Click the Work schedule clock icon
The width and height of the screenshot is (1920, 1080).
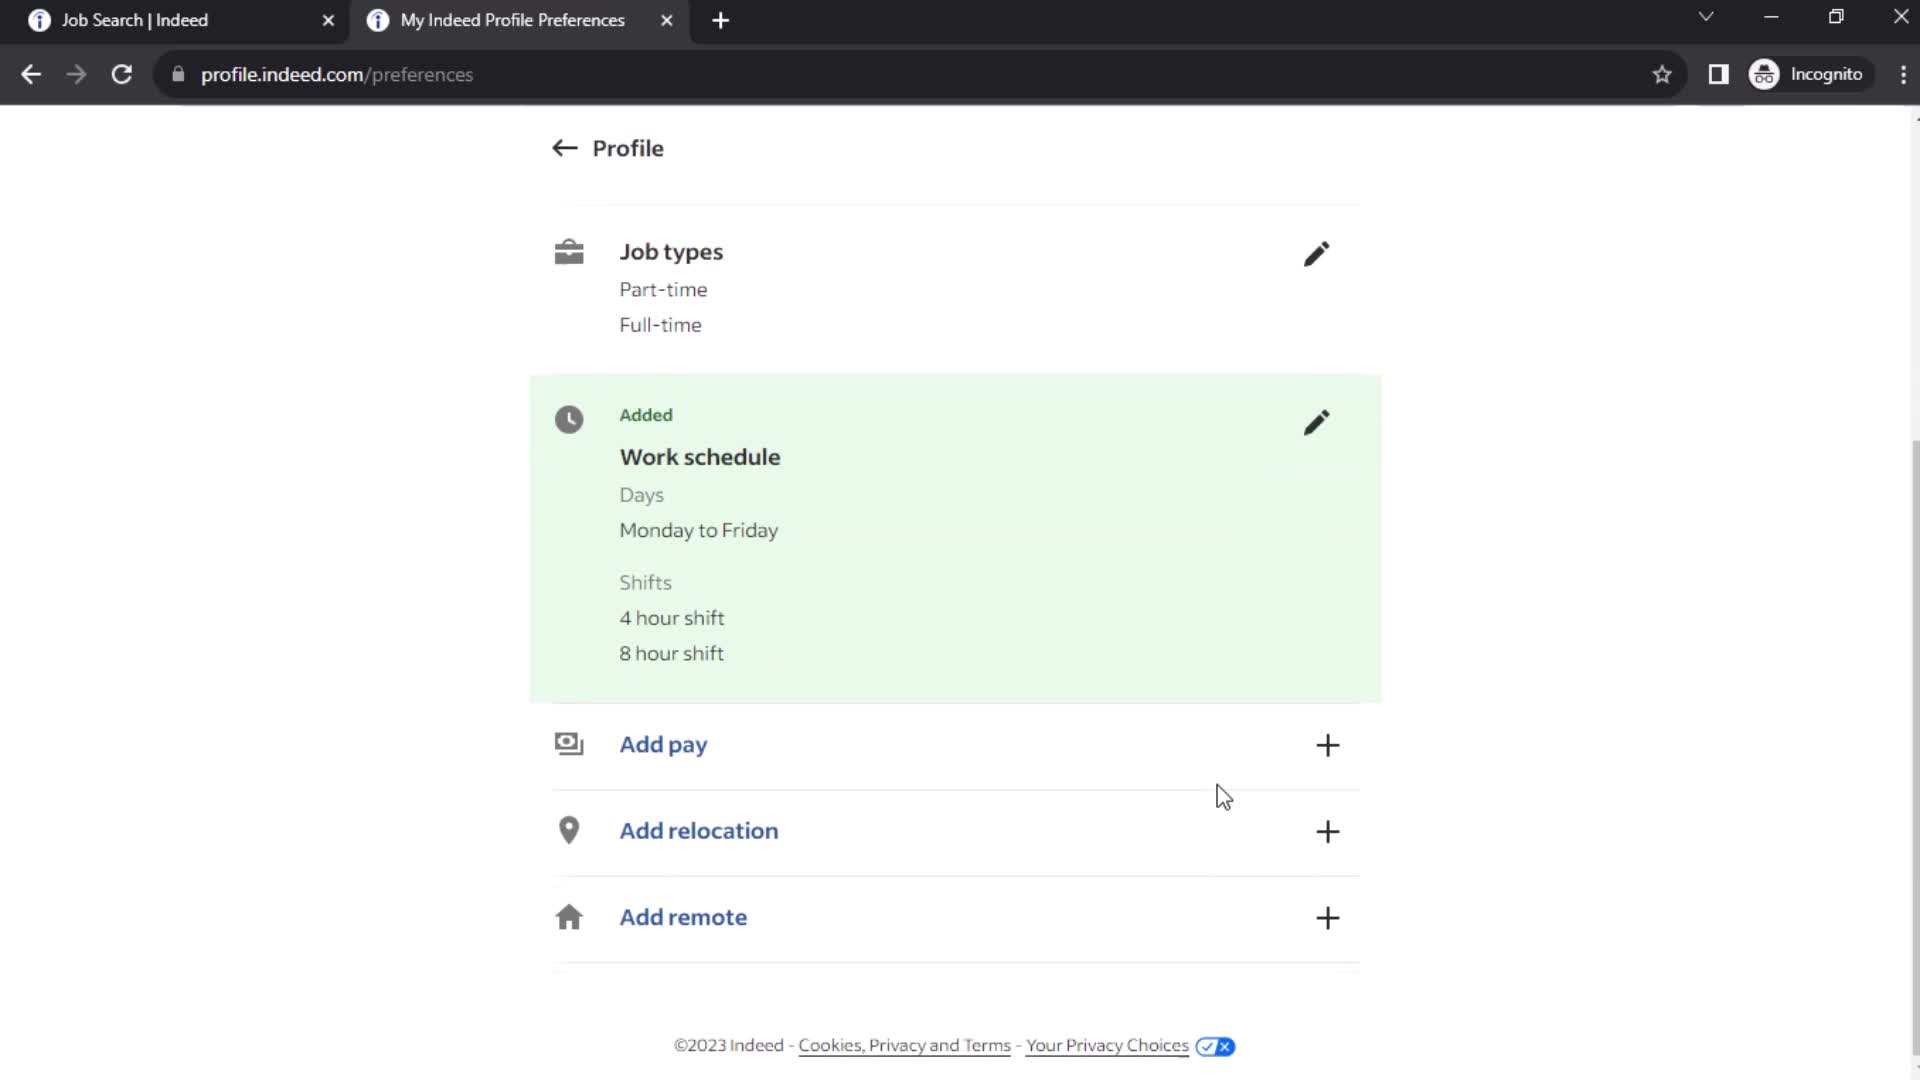coord(570,419)
